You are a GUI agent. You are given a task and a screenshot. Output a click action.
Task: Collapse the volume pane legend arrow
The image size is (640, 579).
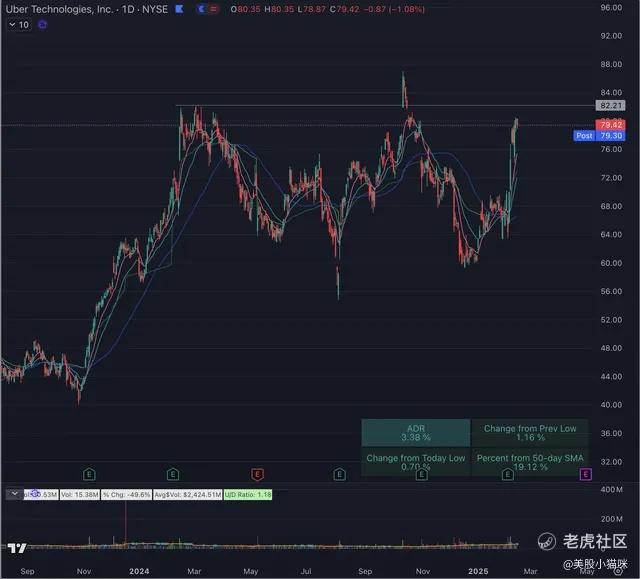tap(15, 494)
